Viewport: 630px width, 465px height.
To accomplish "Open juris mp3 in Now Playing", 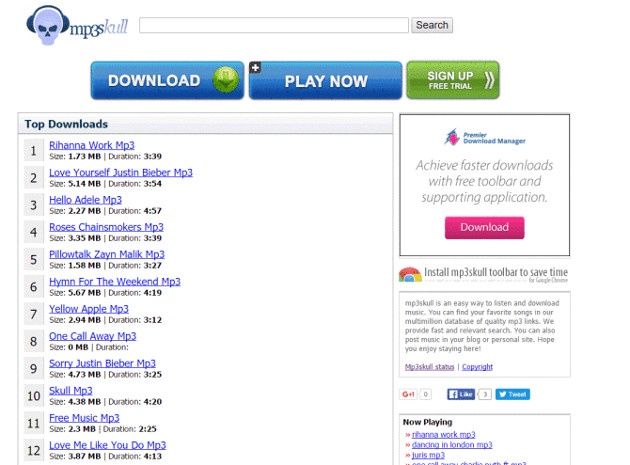I will [428, 455].
